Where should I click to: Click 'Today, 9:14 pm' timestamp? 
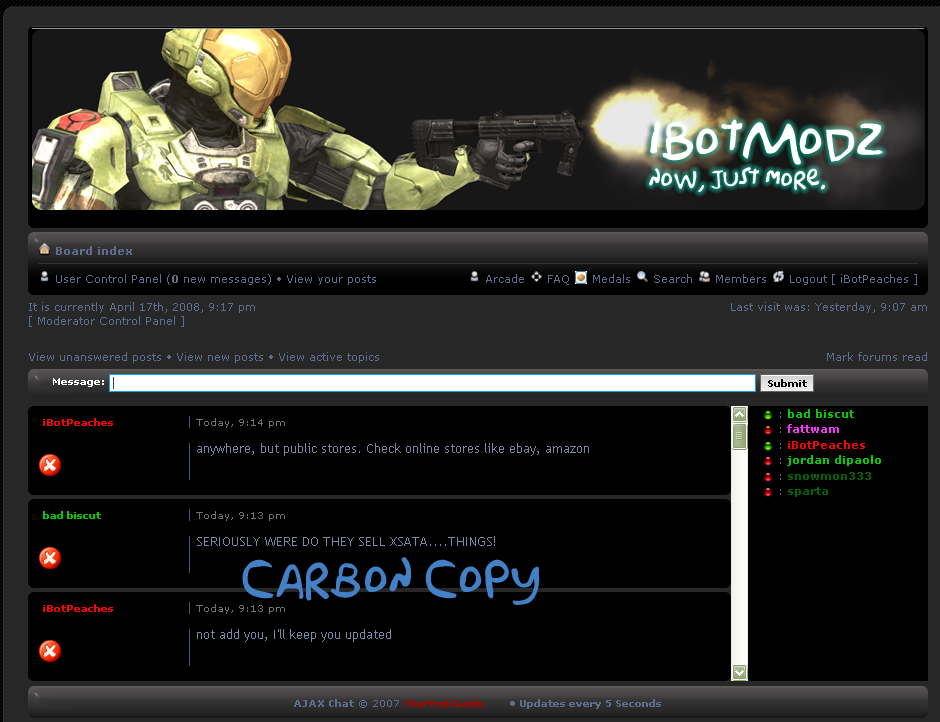click(x=240, y=423)
